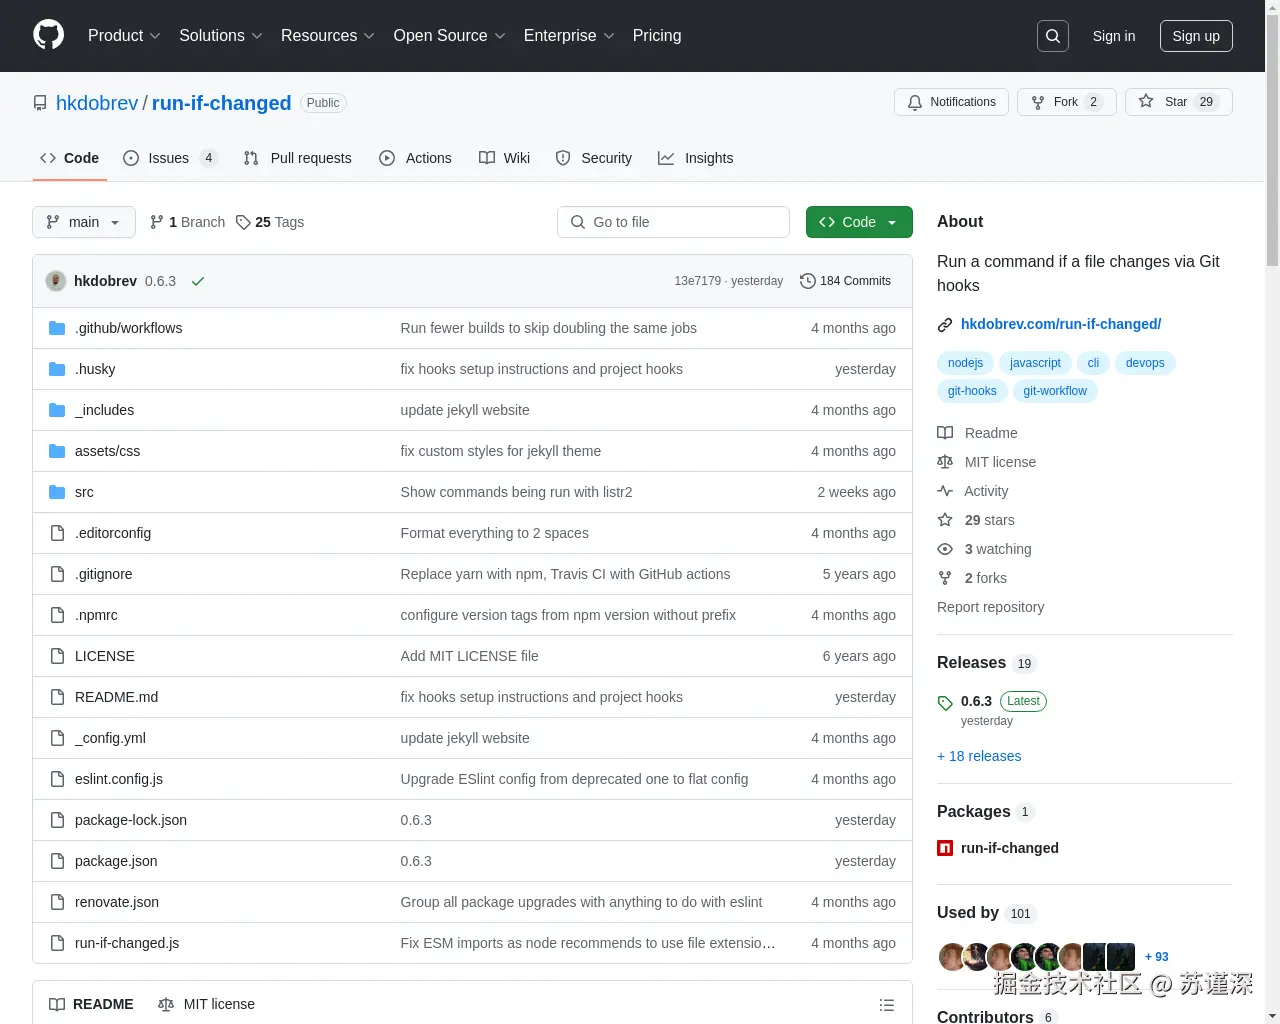Open the + 18 releases link
This screenshot has width=1280, height=1024.
[979, 756]
